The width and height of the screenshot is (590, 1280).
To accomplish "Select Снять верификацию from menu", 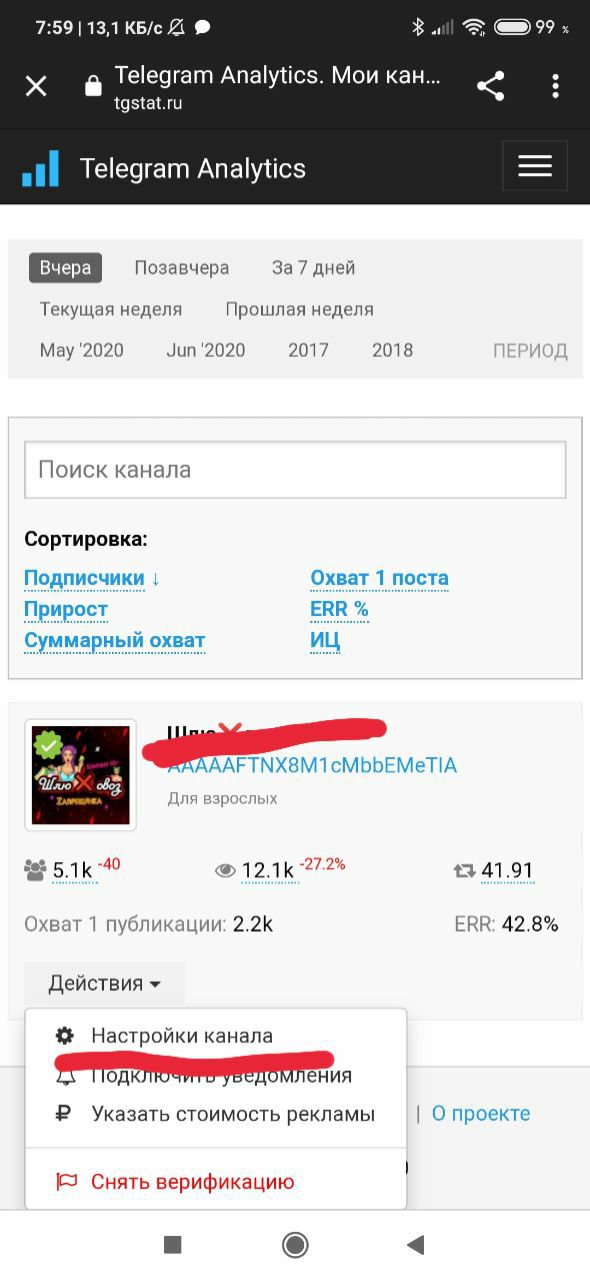I will click(x=193, y=1182).
